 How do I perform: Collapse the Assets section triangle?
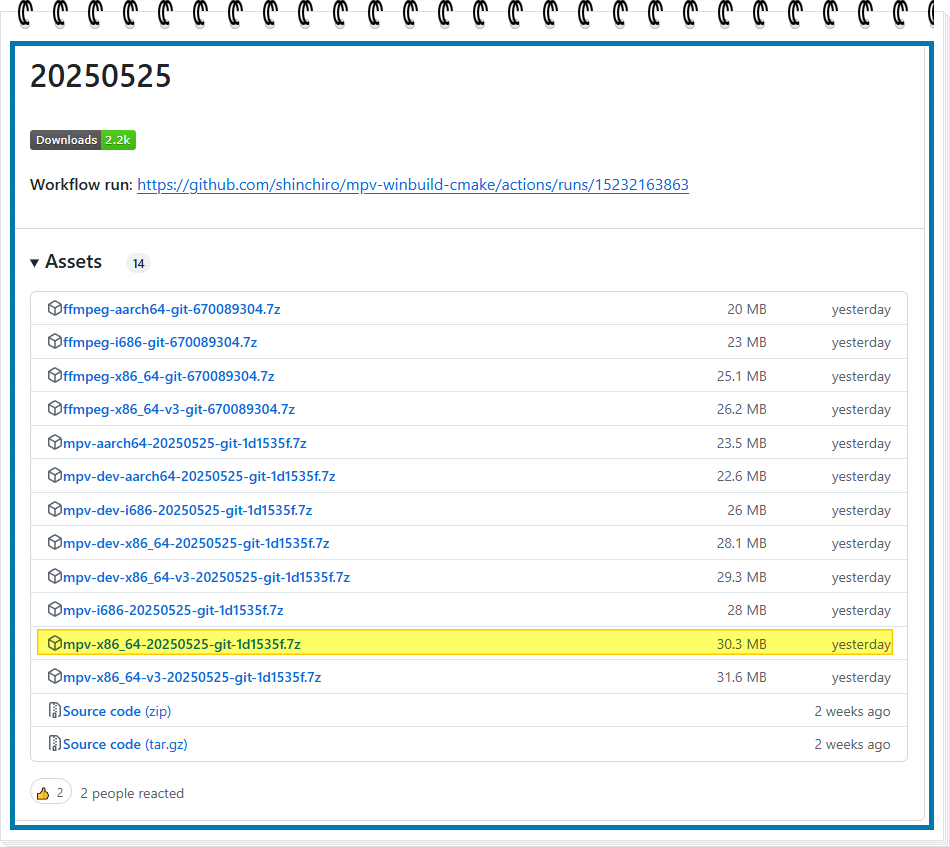(35, 262)
